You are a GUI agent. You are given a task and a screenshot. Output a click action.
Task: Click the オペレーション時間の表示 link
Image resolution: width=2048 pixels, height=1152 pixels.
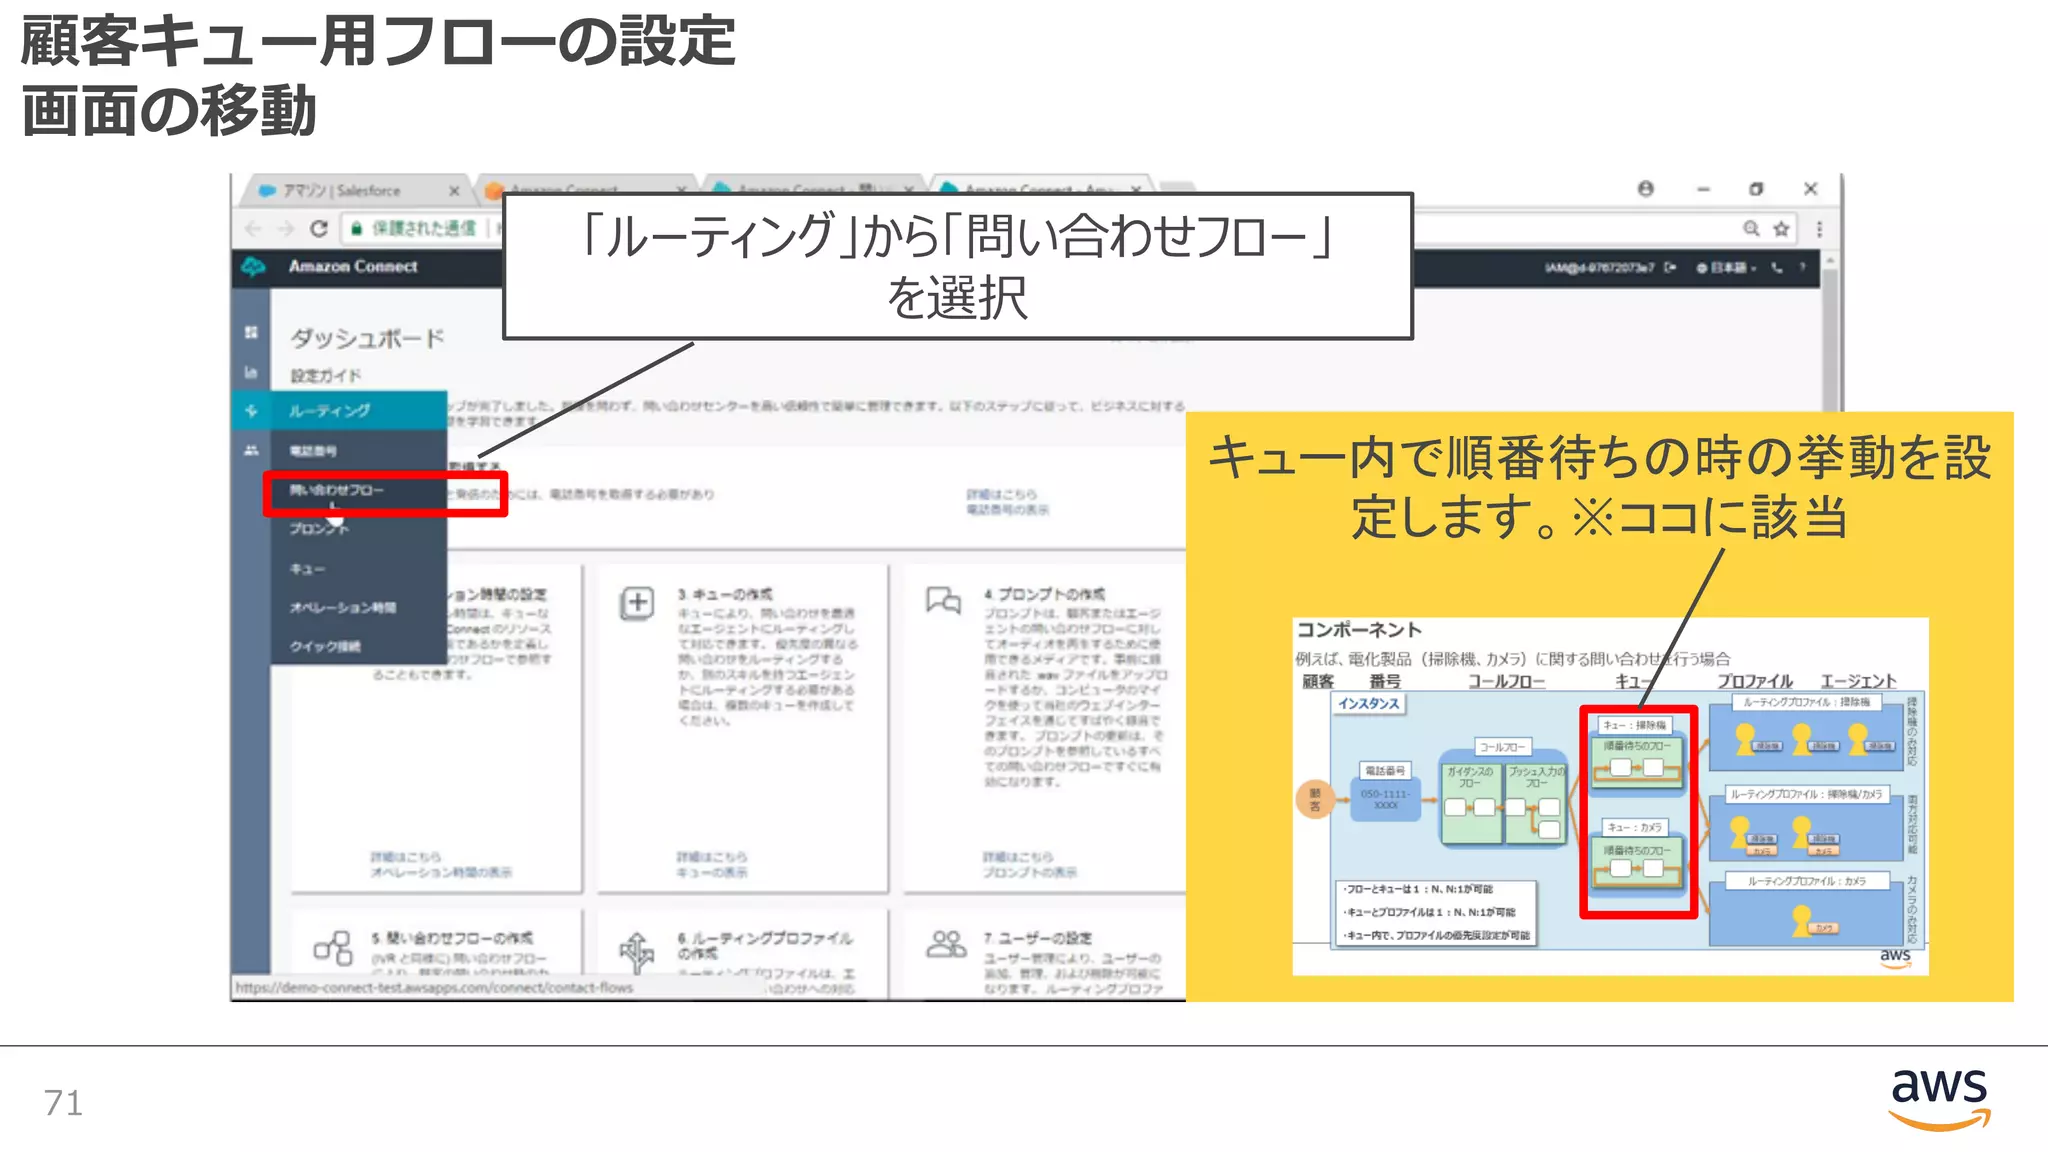pyautogui.click(x=441, y=872)
